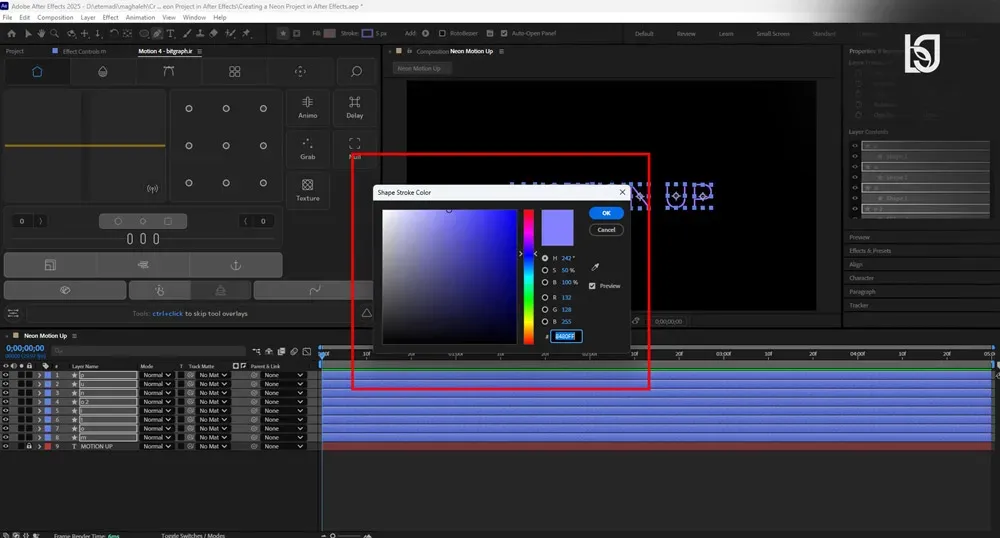Select the H hue radio button
Image resolution: width=1000 pixels, height=538 pixels.
(x=545, y=258)
